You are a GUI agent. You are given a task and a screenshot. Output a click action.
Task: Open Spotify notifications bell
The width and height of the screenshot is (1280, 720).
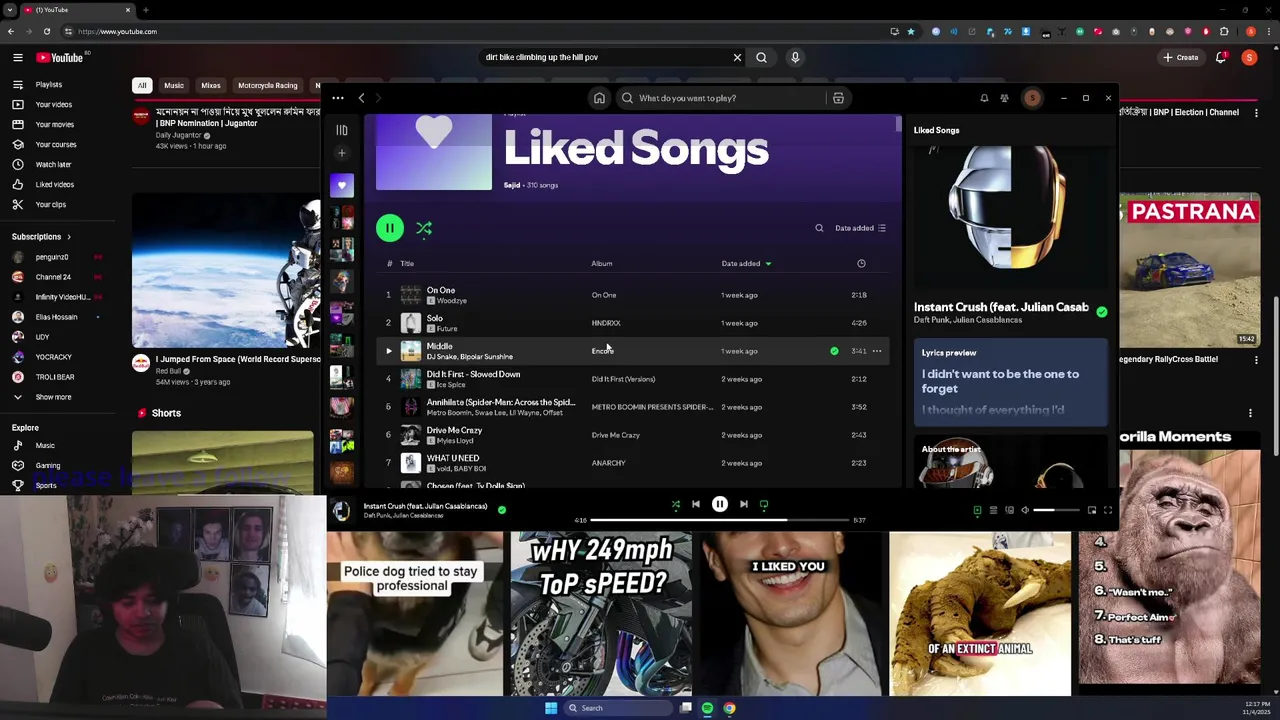(x=984, y=98)
